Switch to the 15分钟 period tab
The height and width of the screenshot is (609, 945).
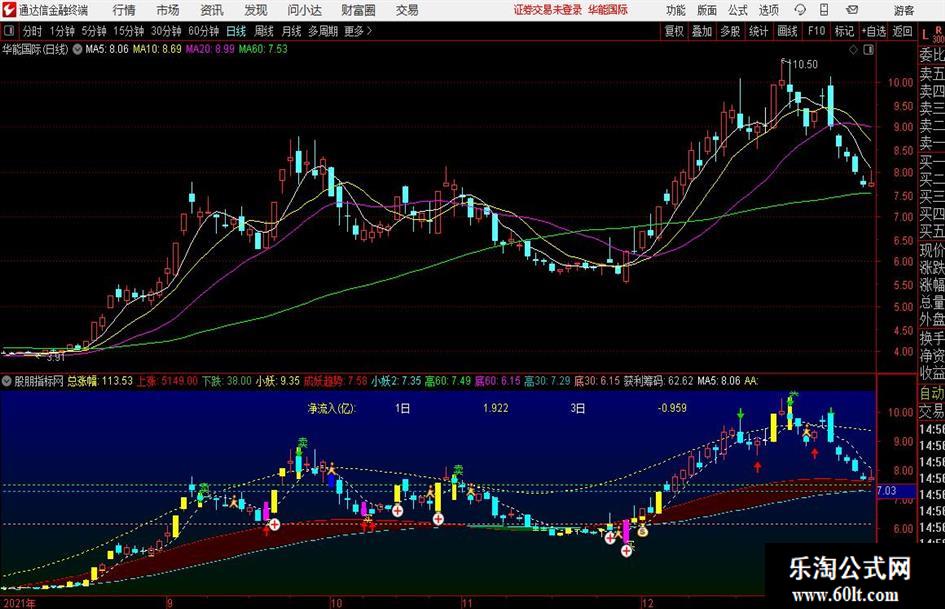click(x=129, y=31)
